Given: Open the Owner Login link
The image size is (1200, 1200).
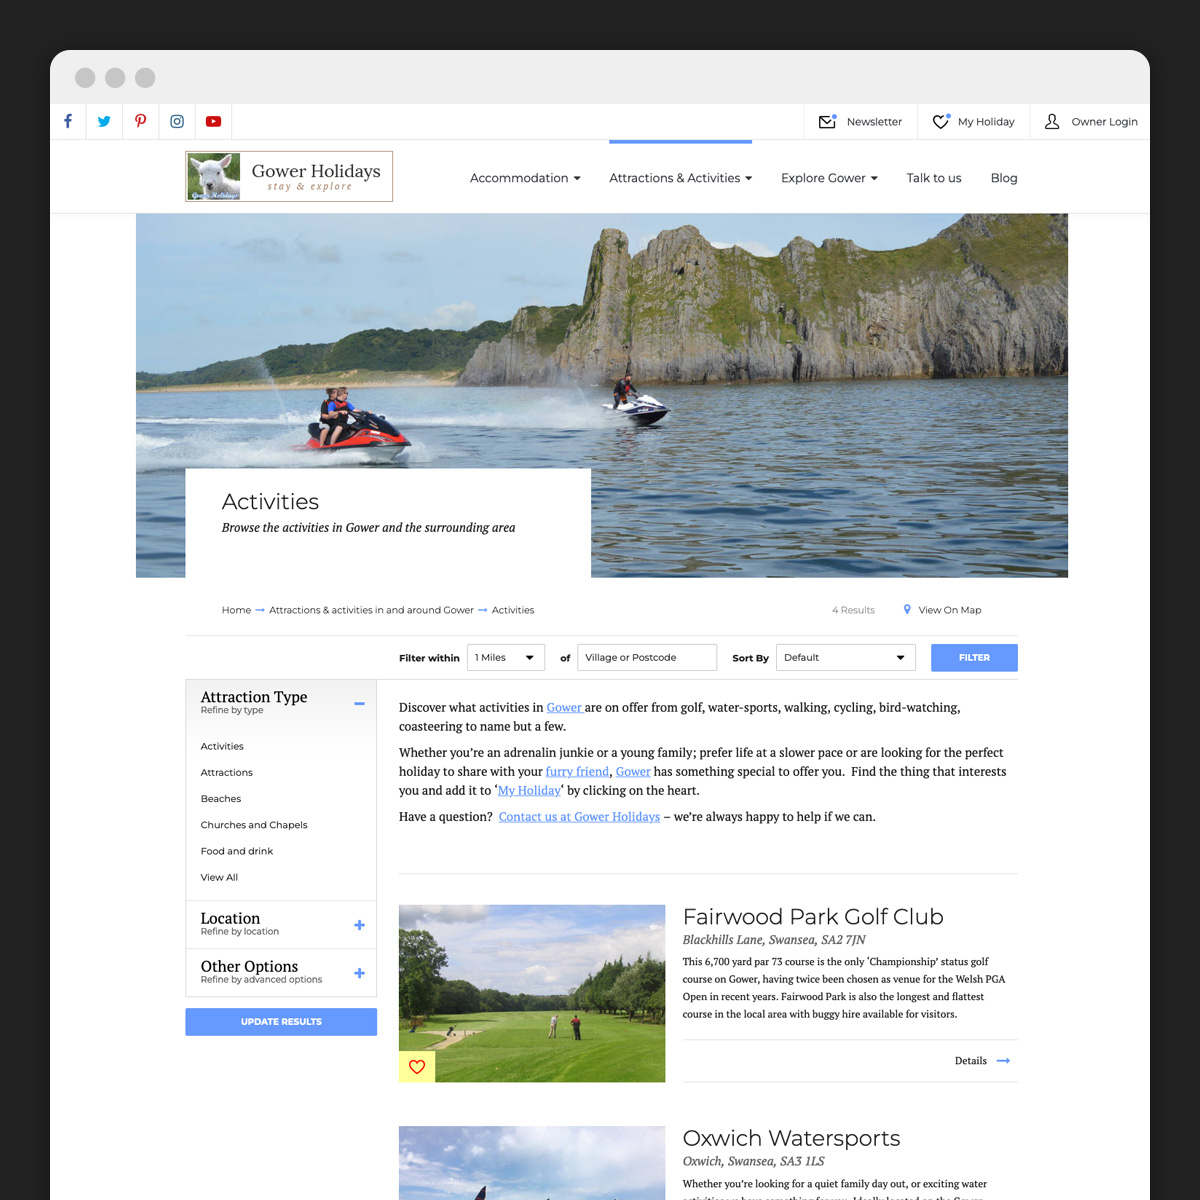Looking at the screenshot, I should pos(1104,122).
